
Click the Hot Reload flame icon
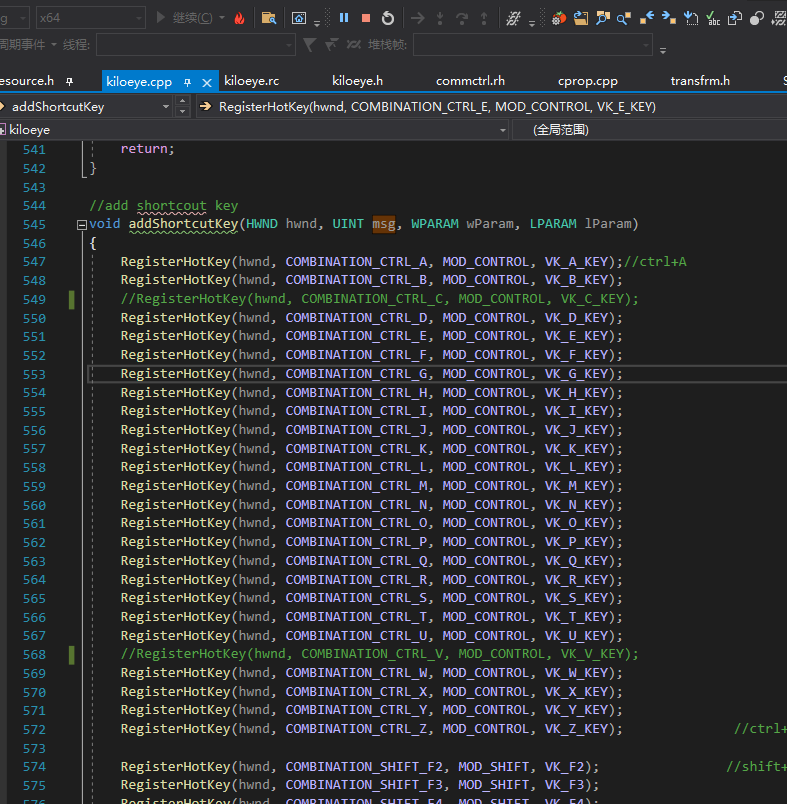[x=239, y=18]
